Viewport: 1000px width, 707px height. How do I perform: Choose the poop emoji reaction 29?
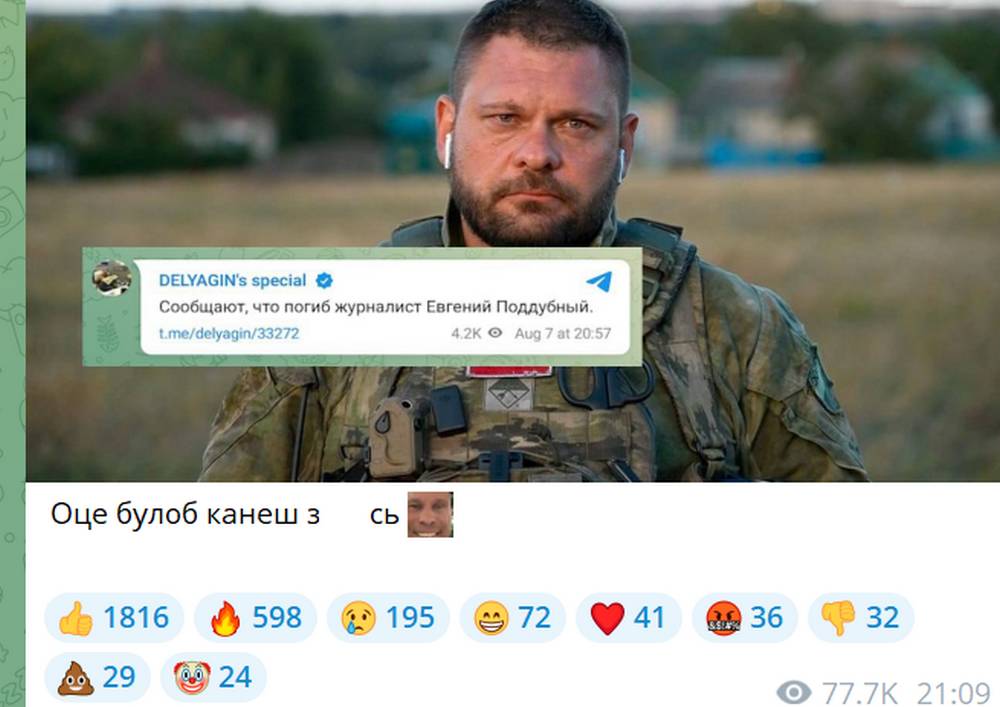coord(97,677)
